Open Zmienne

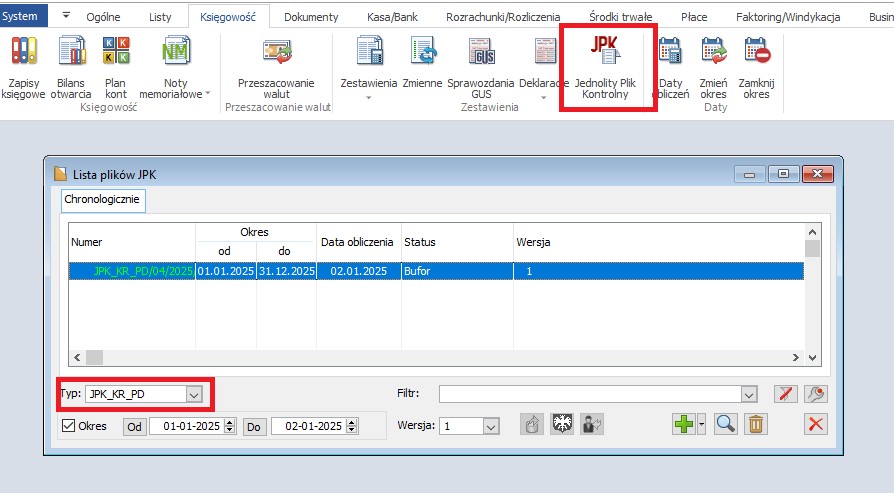pos(422,63)
